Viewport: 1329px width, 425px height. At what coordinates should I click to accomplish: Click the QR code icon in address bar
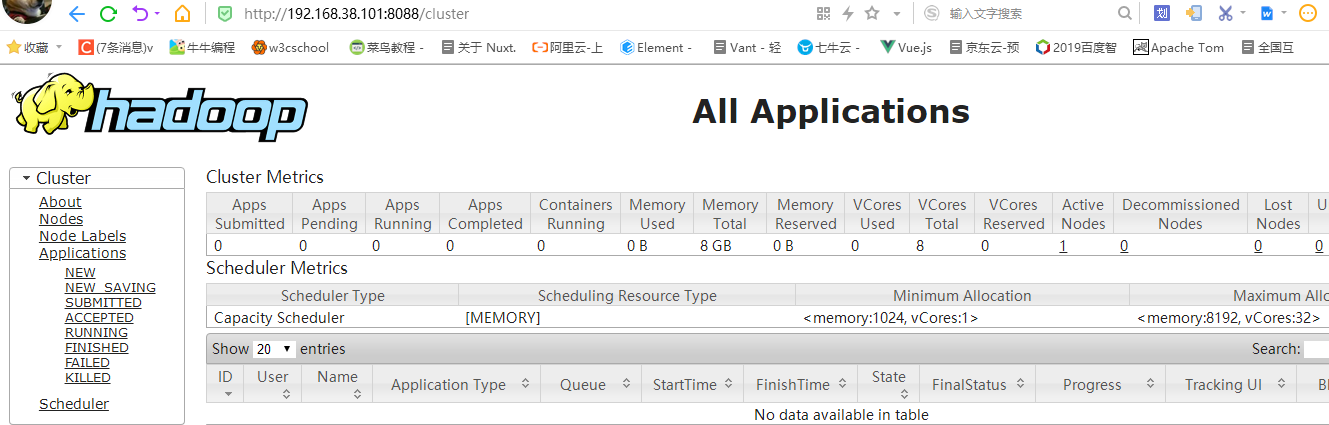pyautogui.click(x=823, y=14)
